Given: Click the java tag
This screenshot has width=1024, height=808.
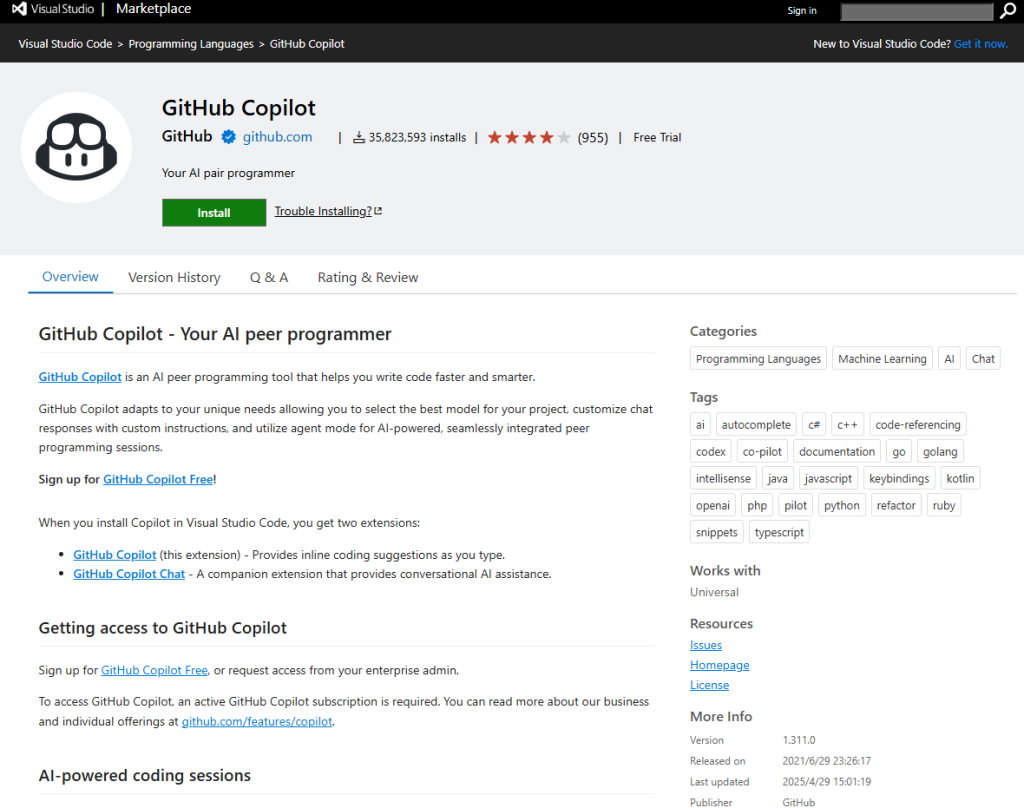Looking at the screenshot, I should point(777,478).
